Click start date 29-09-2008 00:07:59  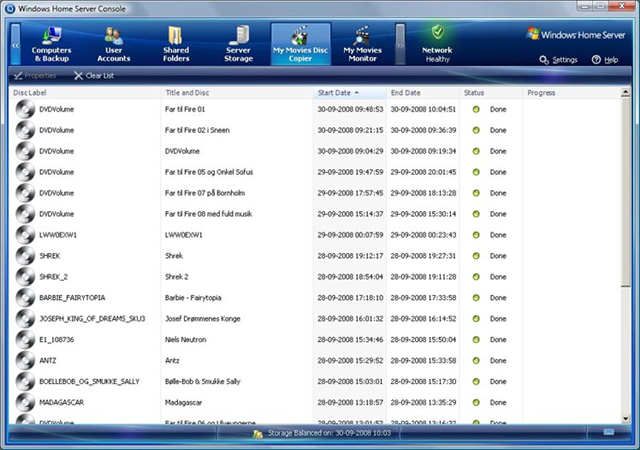coord(350,235)
